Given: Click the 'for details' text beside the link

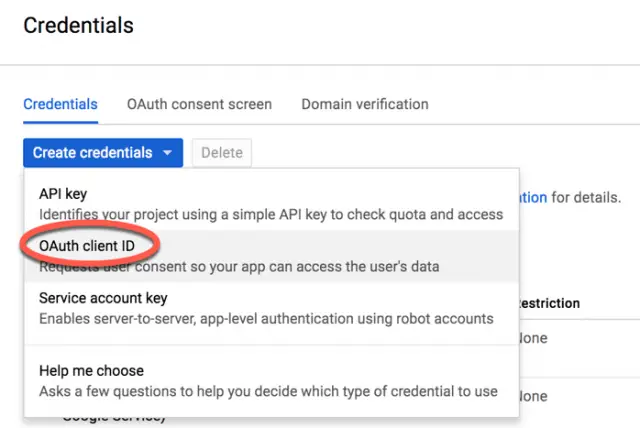Looking at the screenshot, I should [586, 198].
